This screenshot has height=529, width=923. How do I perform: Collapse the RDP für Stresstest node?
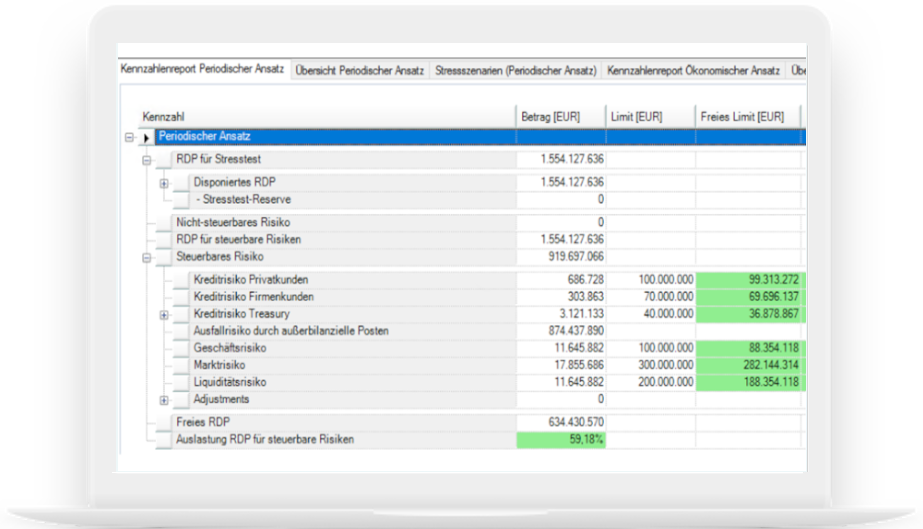[x=147, y=160]
